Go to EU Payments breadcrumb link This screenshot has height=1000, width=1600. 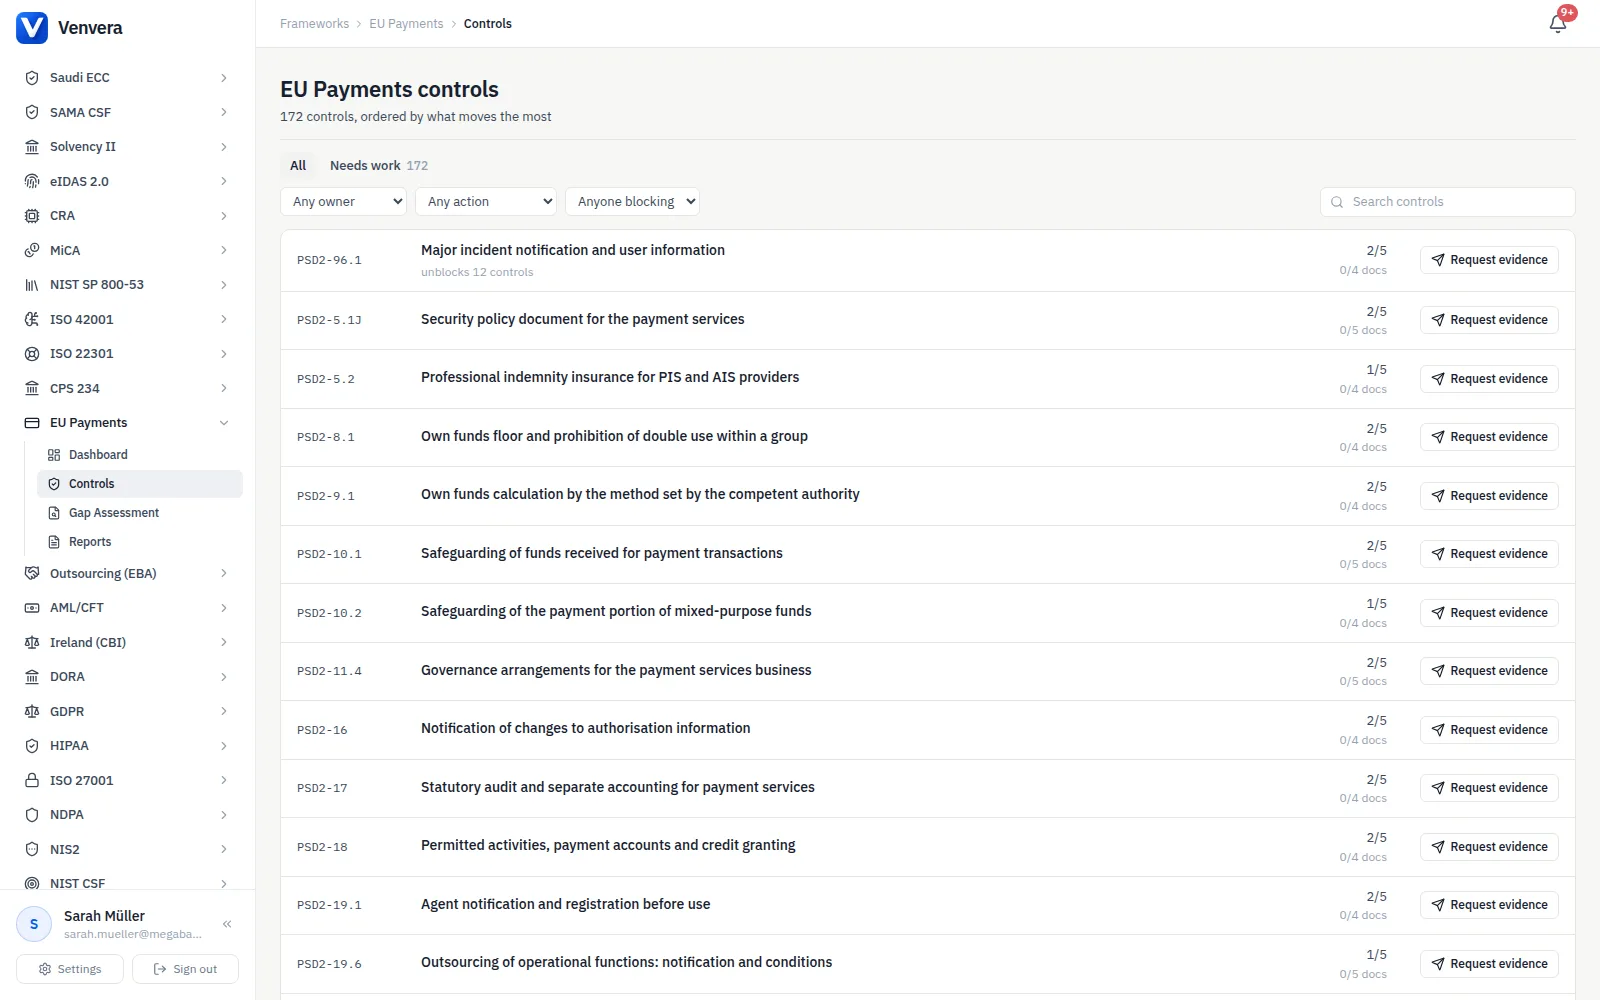(406, 24)
